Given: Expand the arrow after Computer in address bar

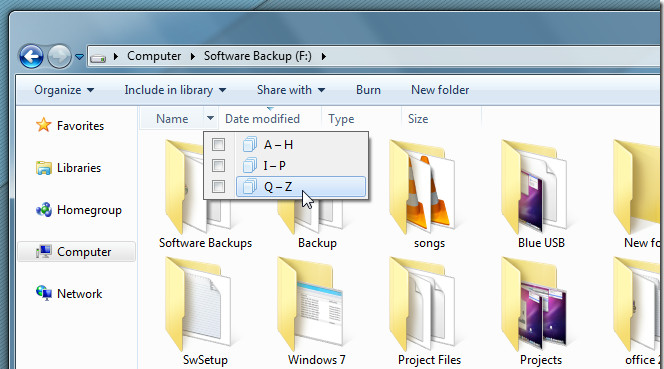Looking at the screenshot, I should (193, 56).
